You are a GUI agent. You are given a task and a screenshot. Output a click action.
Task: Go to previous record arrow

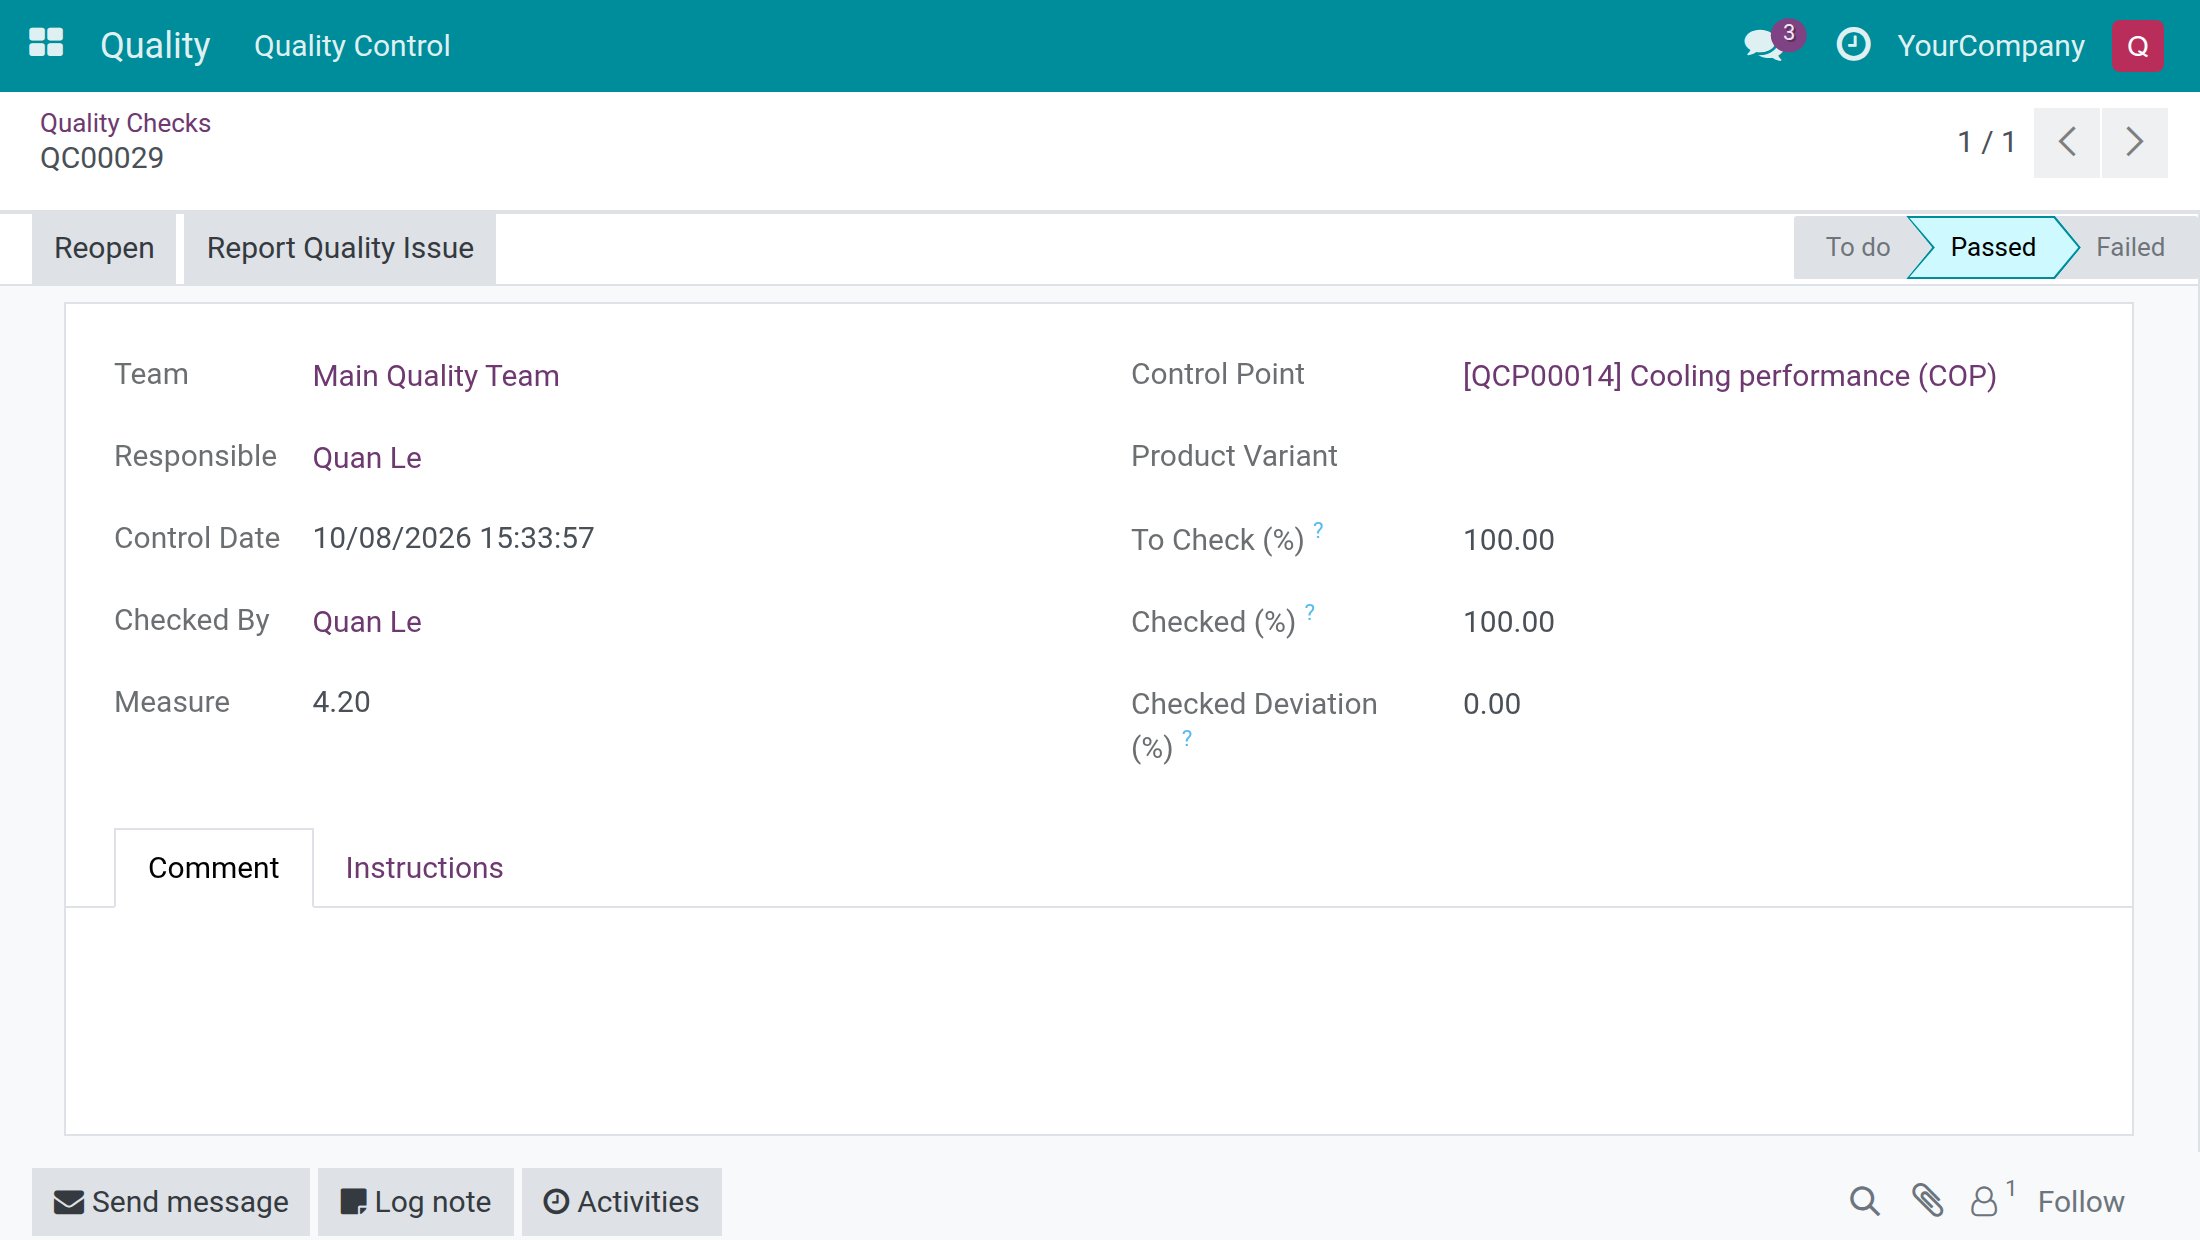[2066, 142]
